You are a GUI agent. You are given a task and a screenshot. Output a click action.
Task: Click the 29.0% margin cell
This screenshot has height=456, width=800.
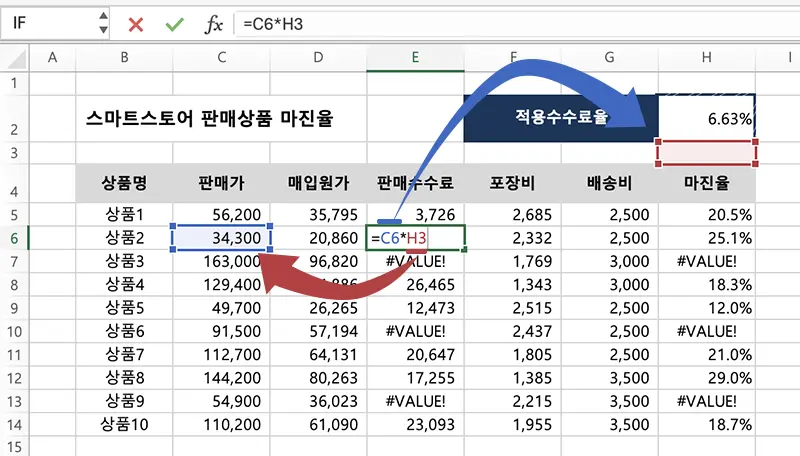[707, 378]
